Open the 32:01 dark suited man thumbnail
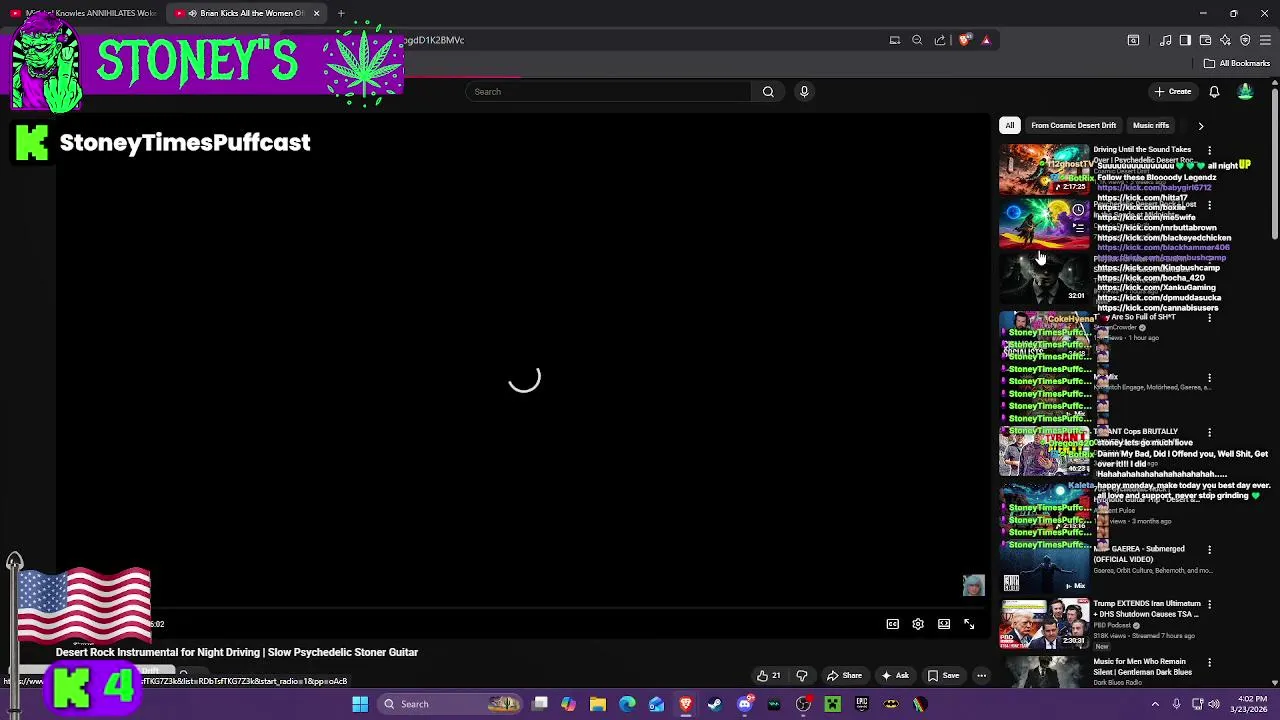The width and height of the screenshot is (1280, 720). point(1045,278)
